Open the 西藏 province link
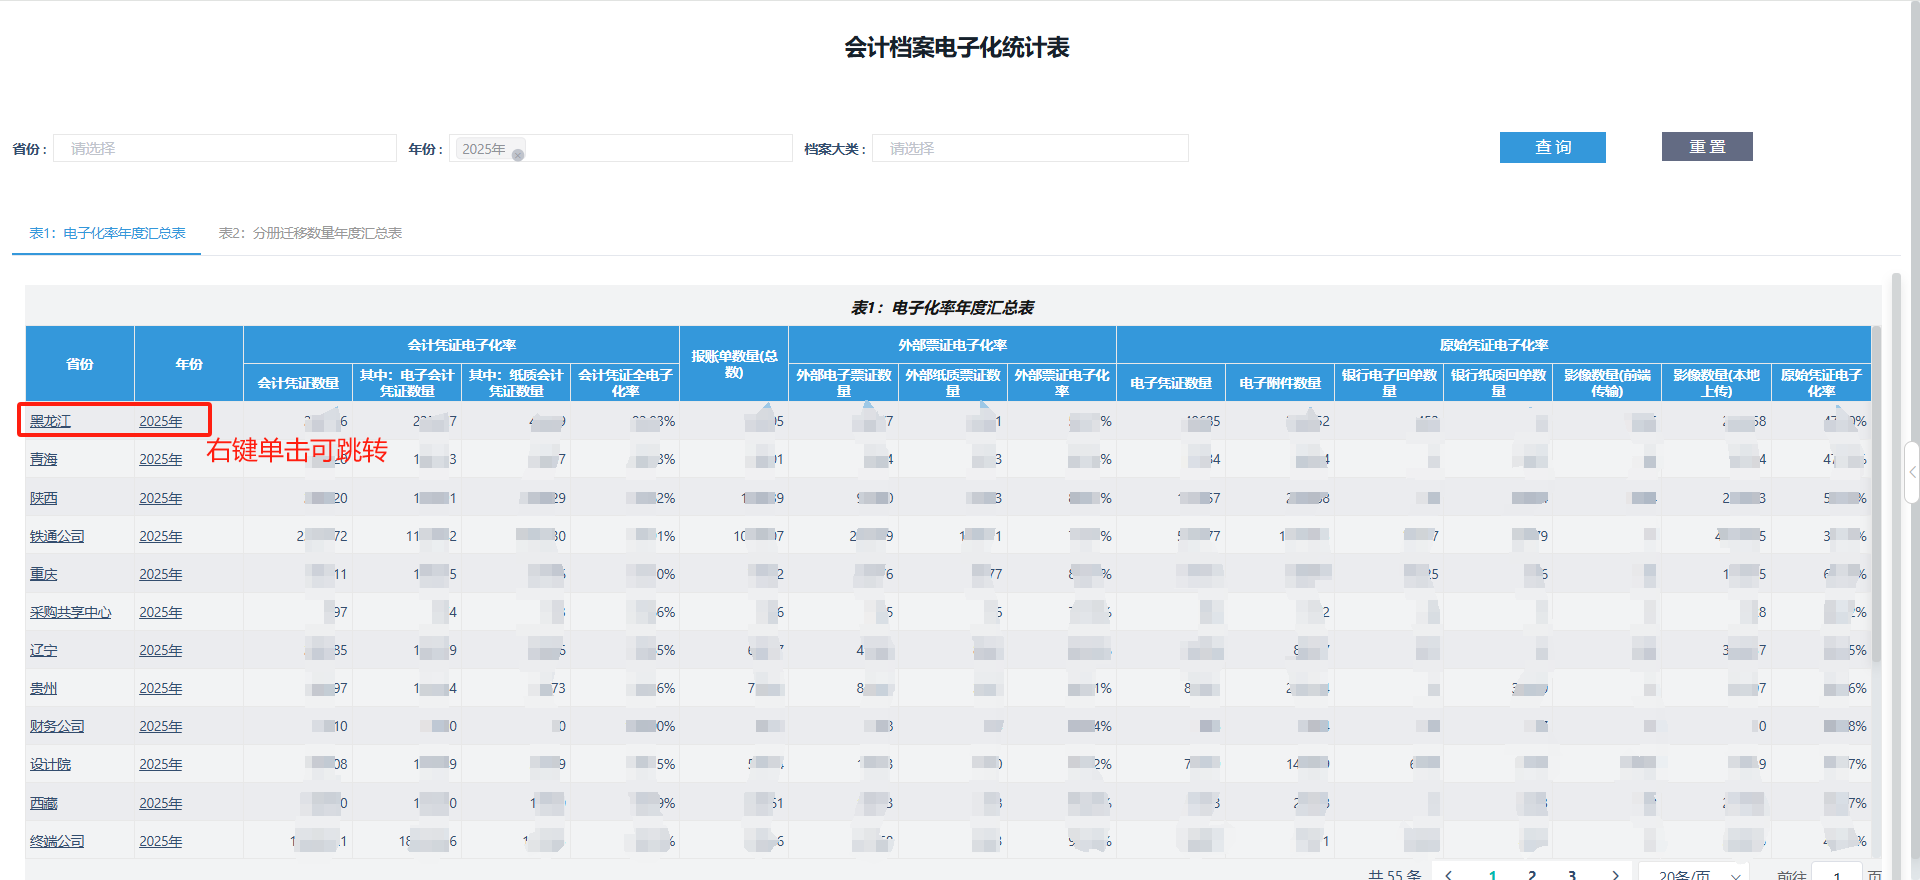 click(43, 803)
